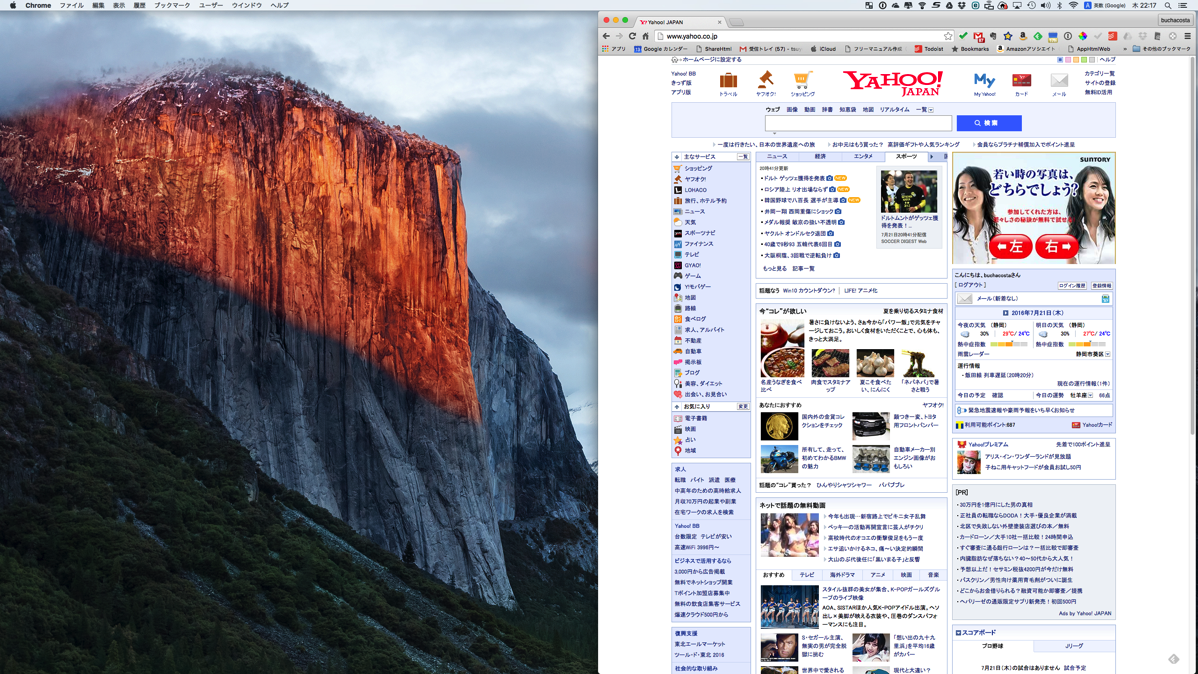Click the ログイン履歴 button
1198x674 pixels.
tap(1072, 285)
